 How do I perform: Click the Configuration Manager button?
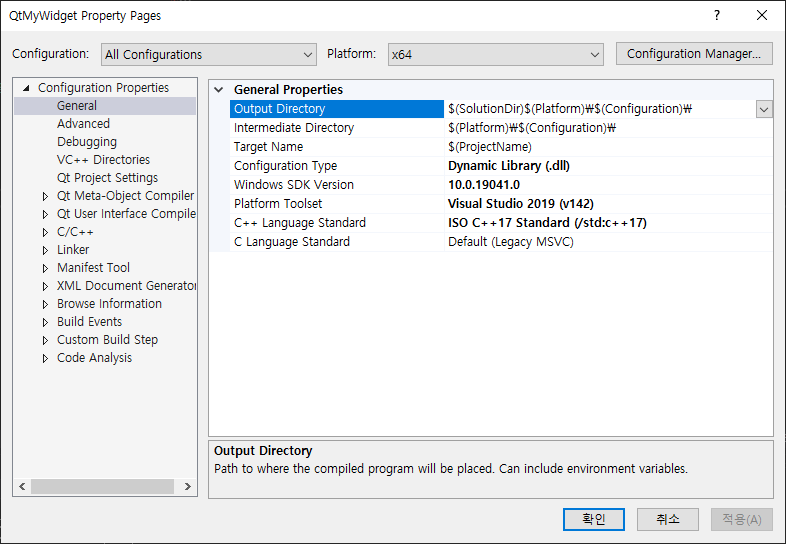click(694, 54)
